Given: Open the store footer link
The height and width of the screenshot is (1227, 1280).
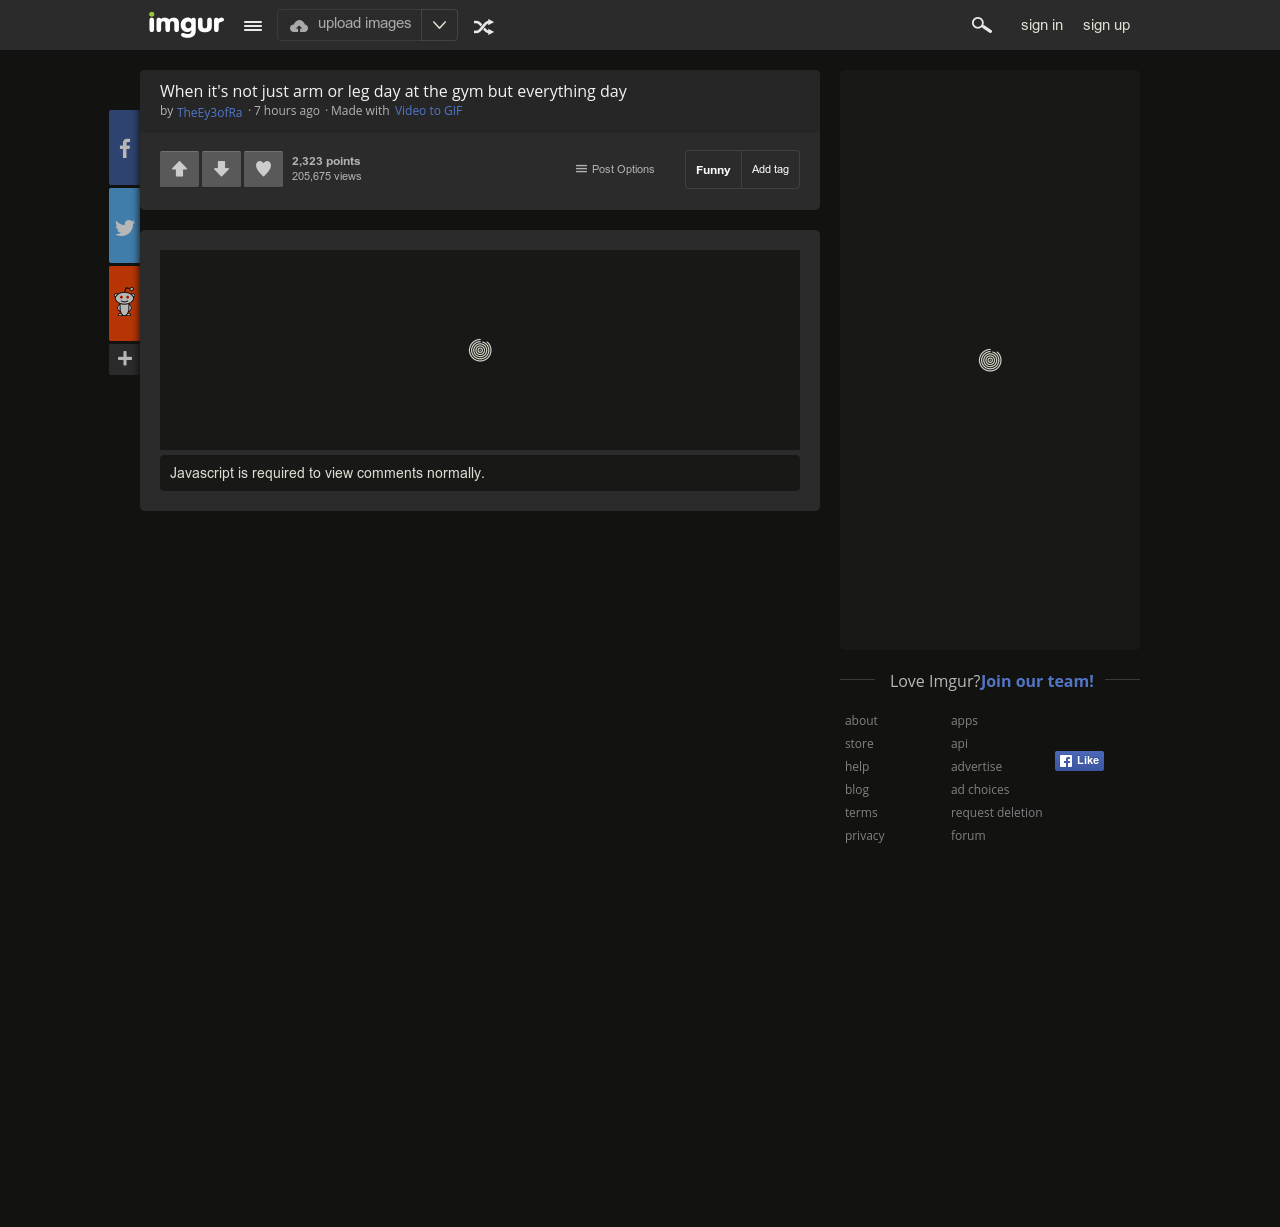Looking at the screenshot, I should [859, 744].
